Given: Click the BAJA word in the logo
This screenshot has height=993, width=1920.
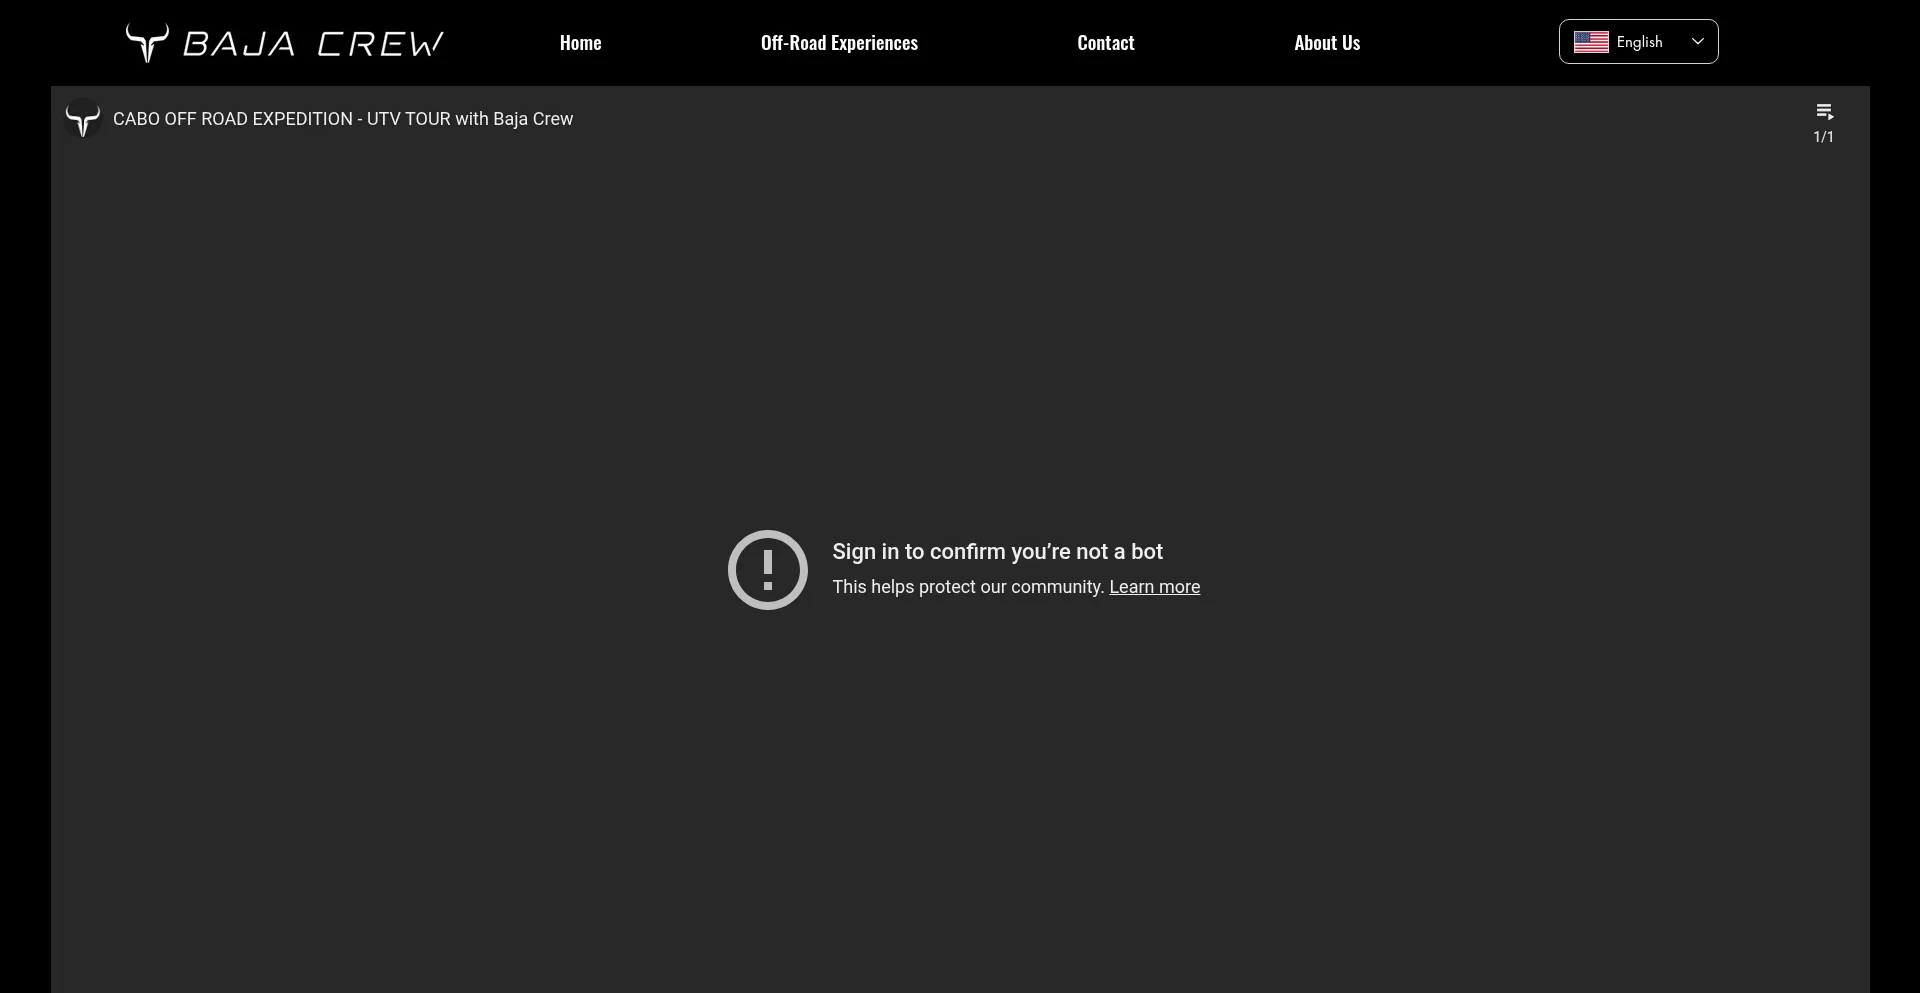Looking at the screenshot, I should pyautogui.click(x=239, y=44).
